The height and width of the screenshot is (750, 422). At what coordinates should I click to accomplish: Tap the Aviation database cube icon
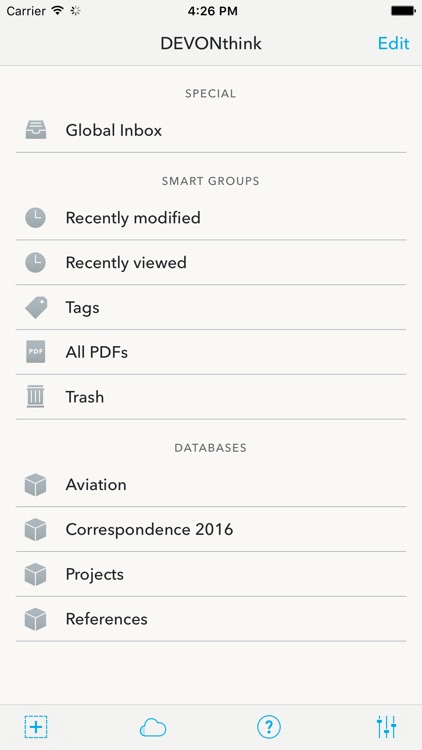[36, 485]
